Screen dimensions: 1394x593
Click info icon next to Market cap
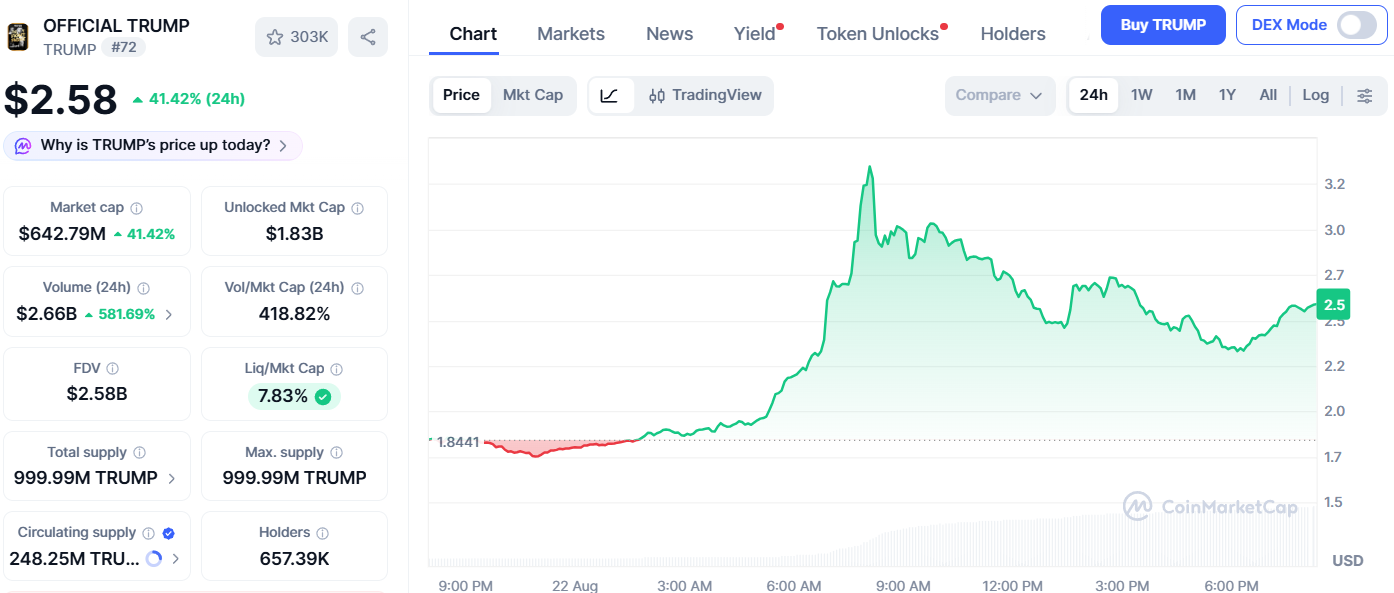137,208
